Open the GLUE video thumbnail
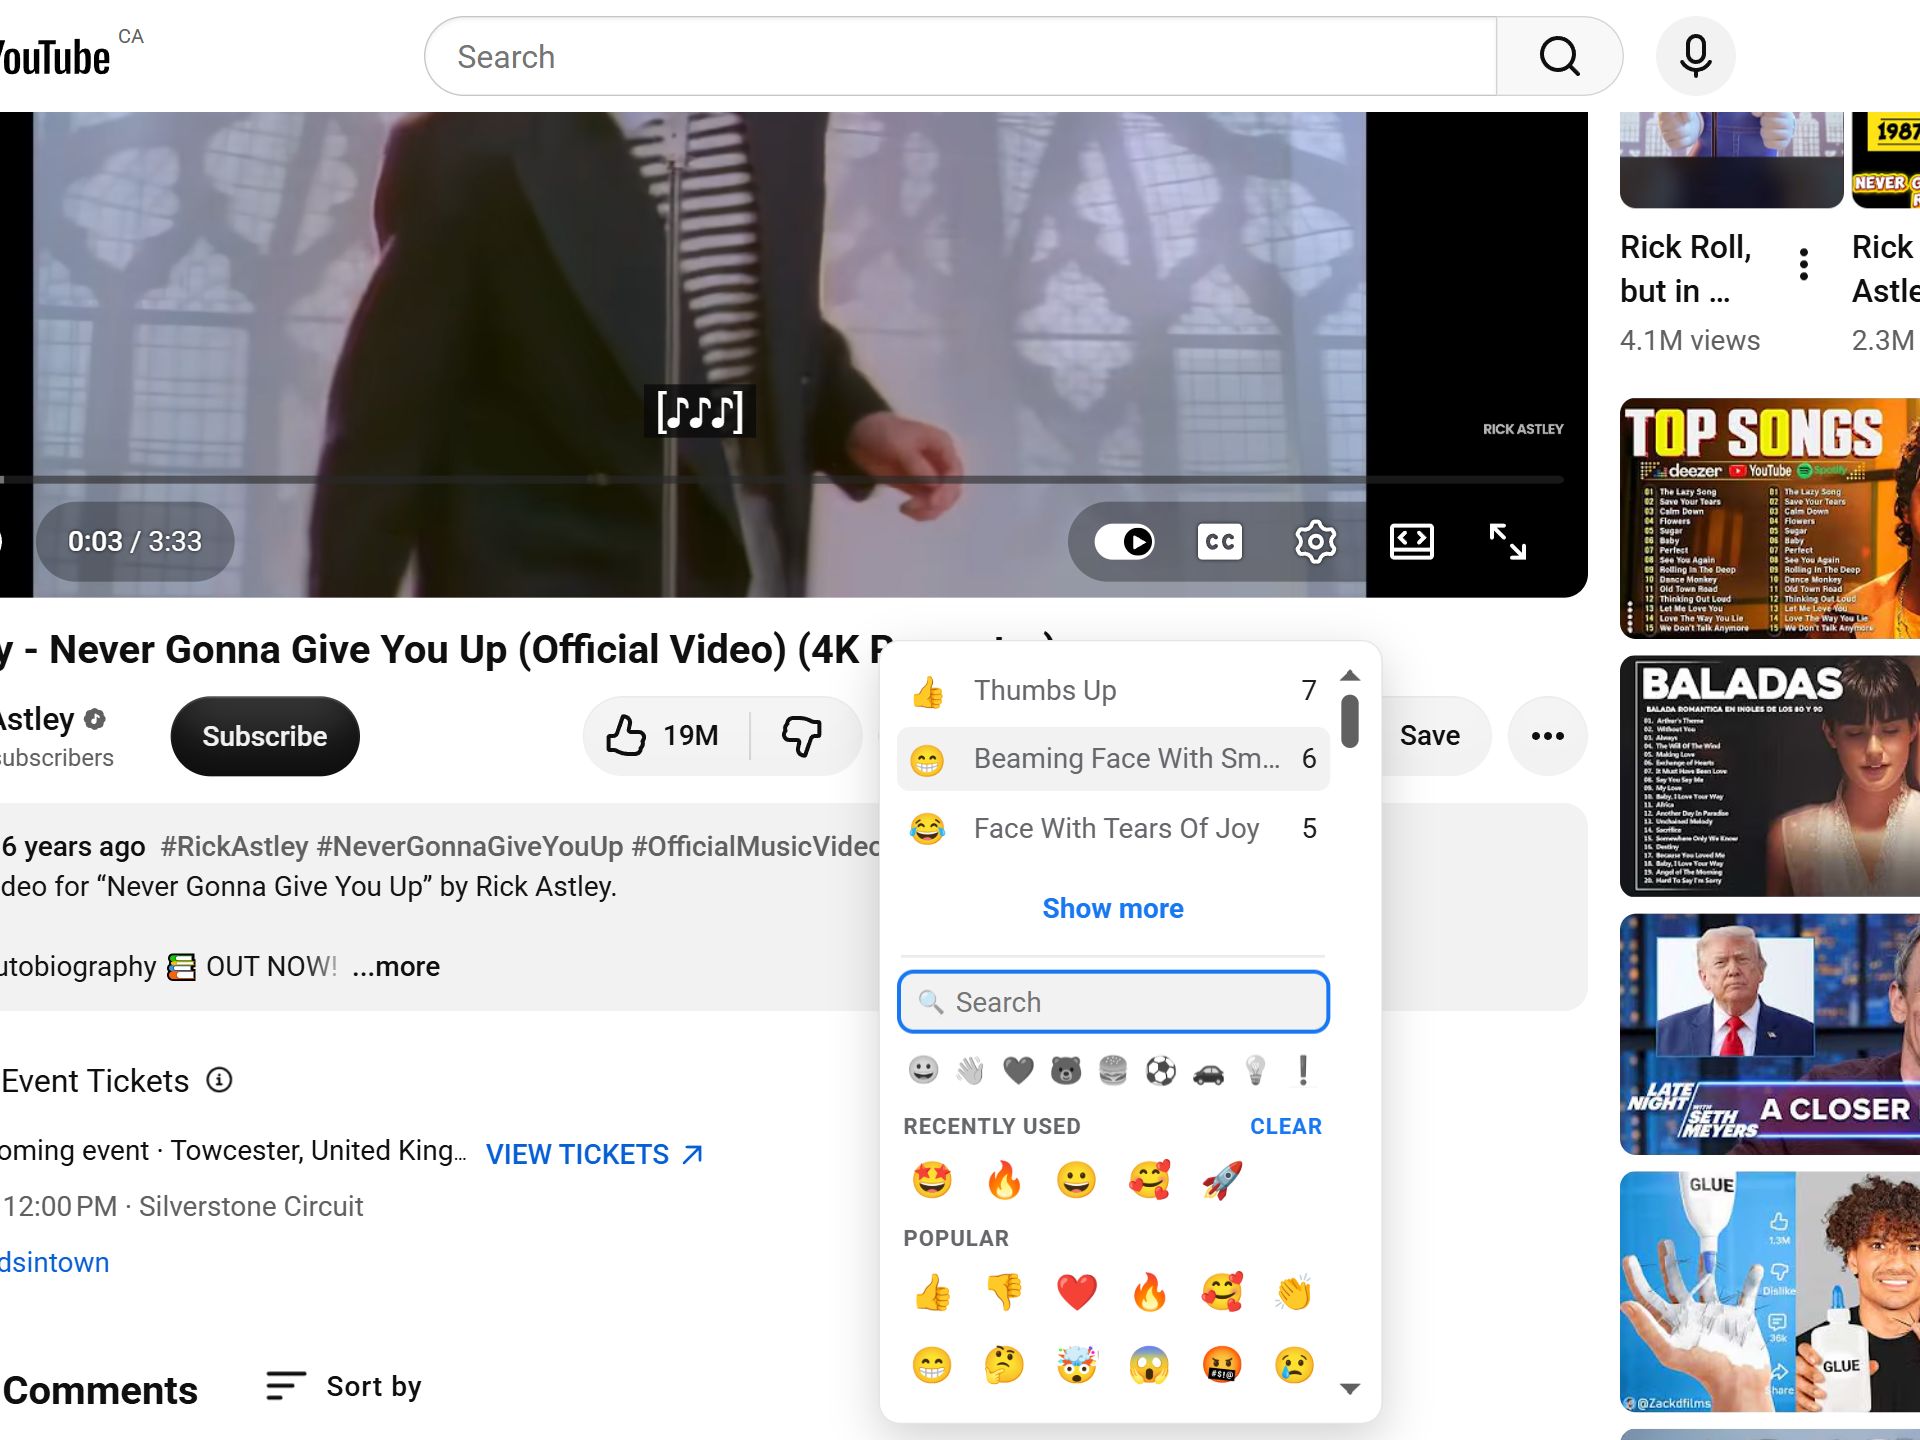Screen dimensions: 1920x1440 [1770, 1292]
